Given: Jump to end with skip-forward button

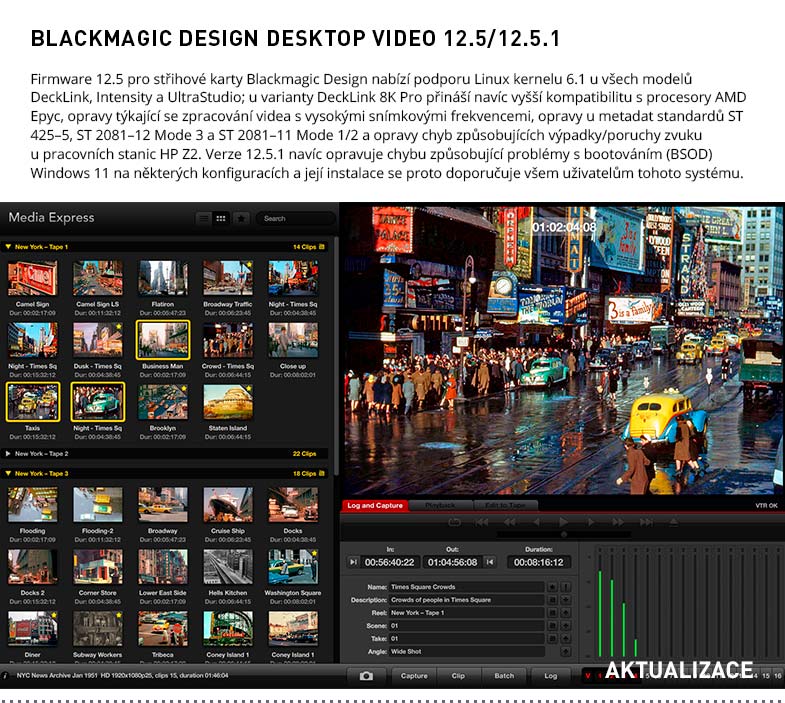Looking at the screenshot, I should (646, 522).
